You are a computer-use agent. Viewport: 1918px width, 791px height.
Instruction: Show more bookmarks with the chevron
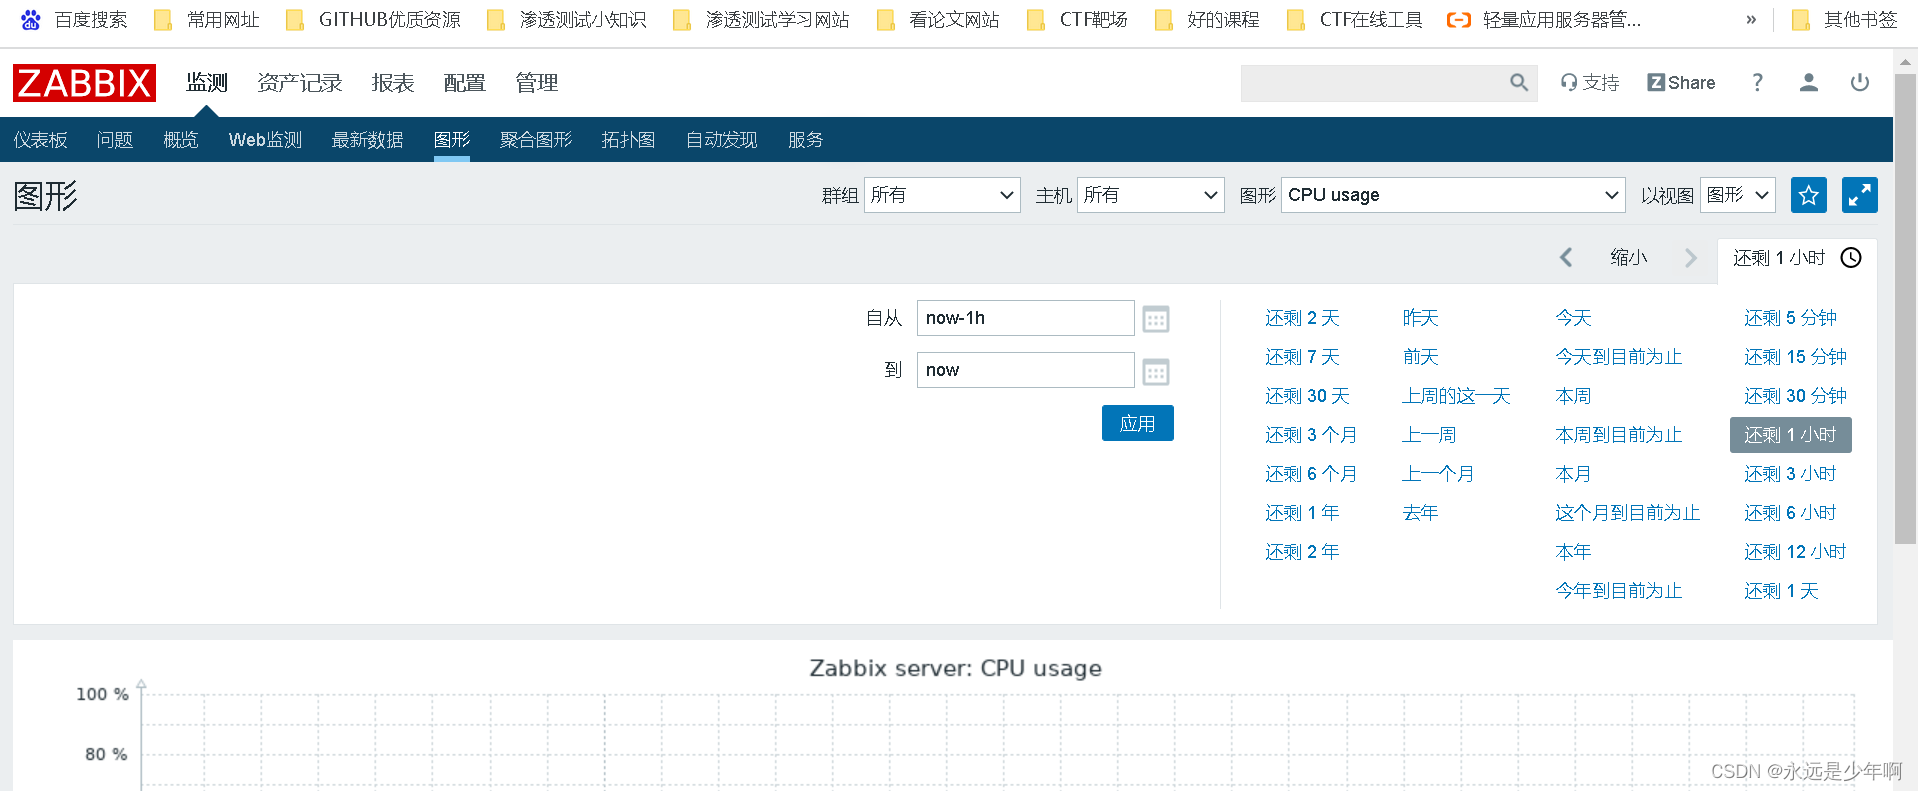tap(1751, 20)
